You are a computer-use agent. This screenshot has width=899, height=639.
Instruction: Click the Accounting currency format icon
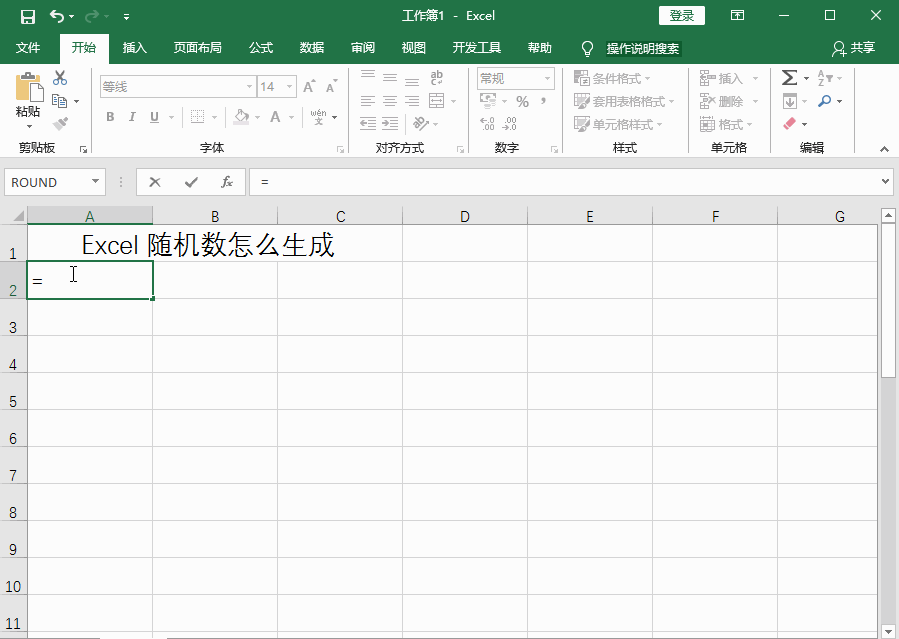(488, 101)
